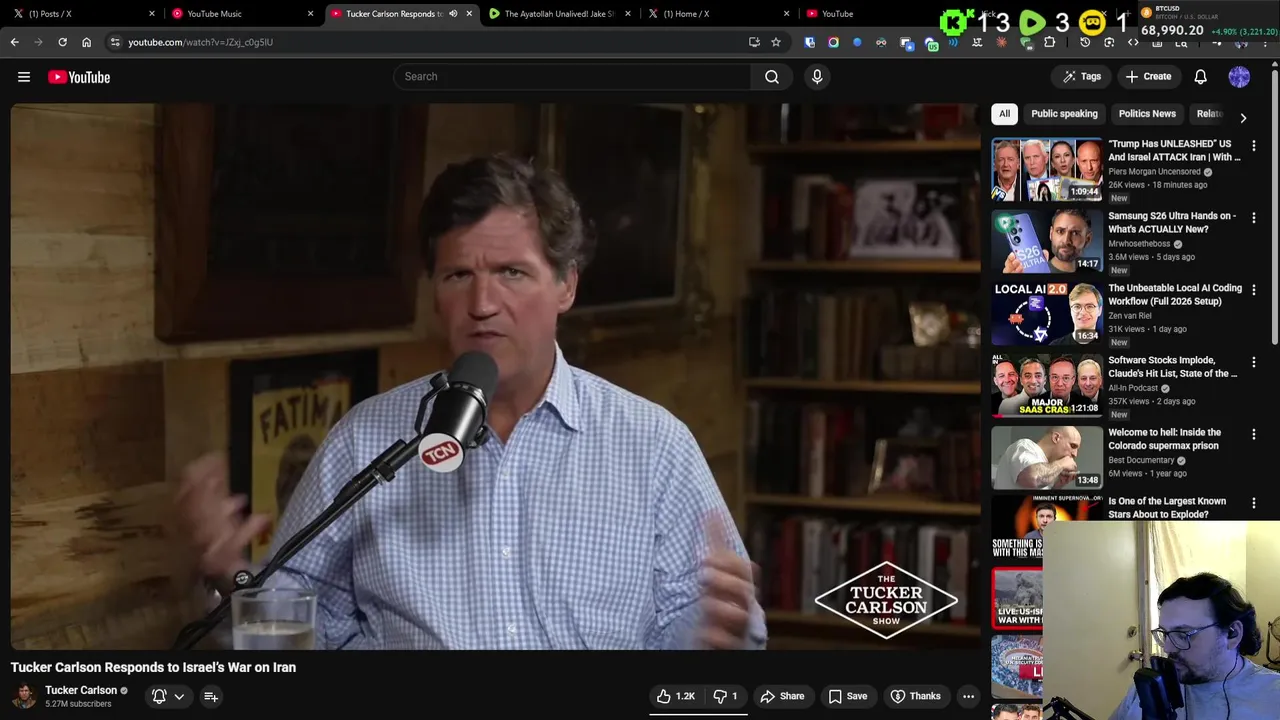Switch to the YouTube Music tab
The height and width of the screenshot is (720, 1280).
(x=240, y=14)
